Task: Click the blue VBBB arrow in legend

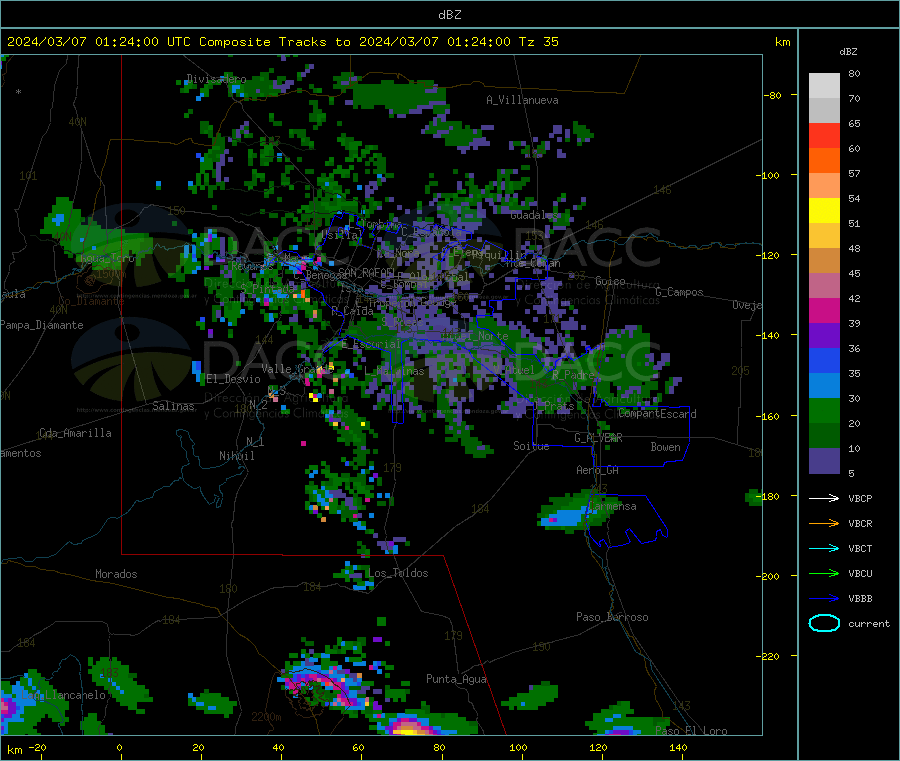Action: click(824, 599)
